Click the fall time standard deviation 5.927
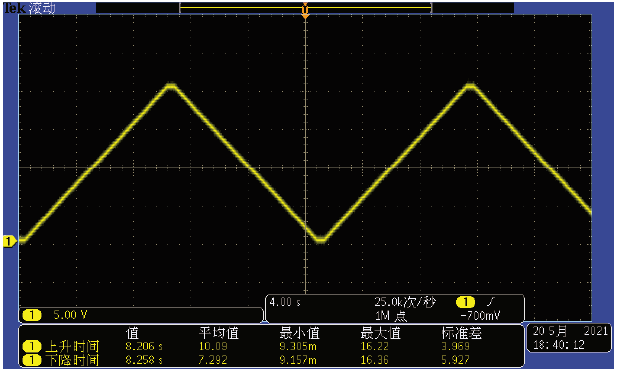Image resolution: width=617 pixels, height=372 pixels. coord(456,360)
